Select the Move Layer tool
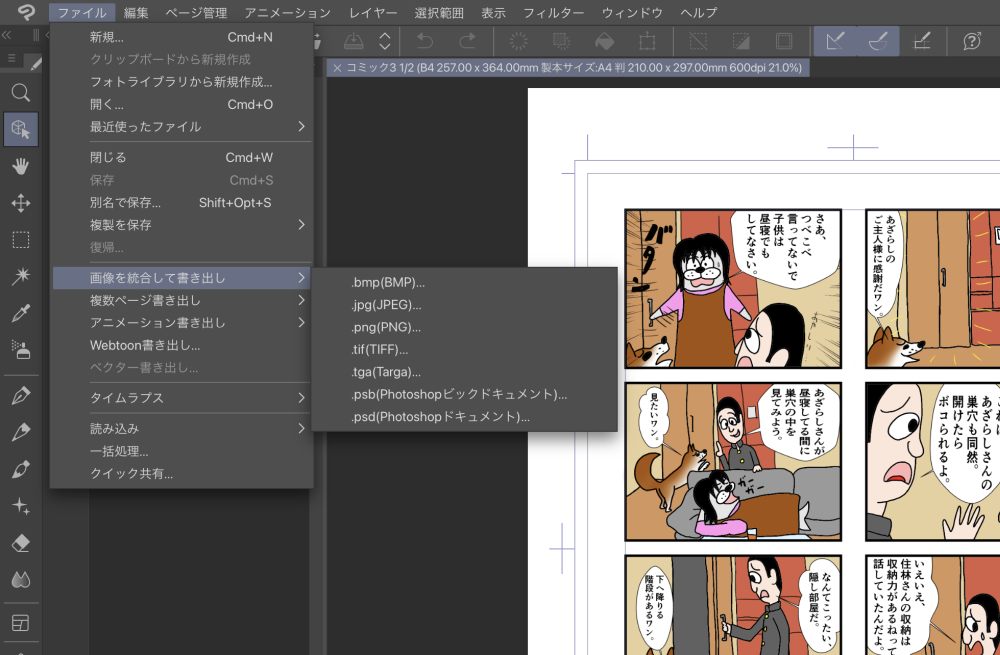 pos(20,203)
